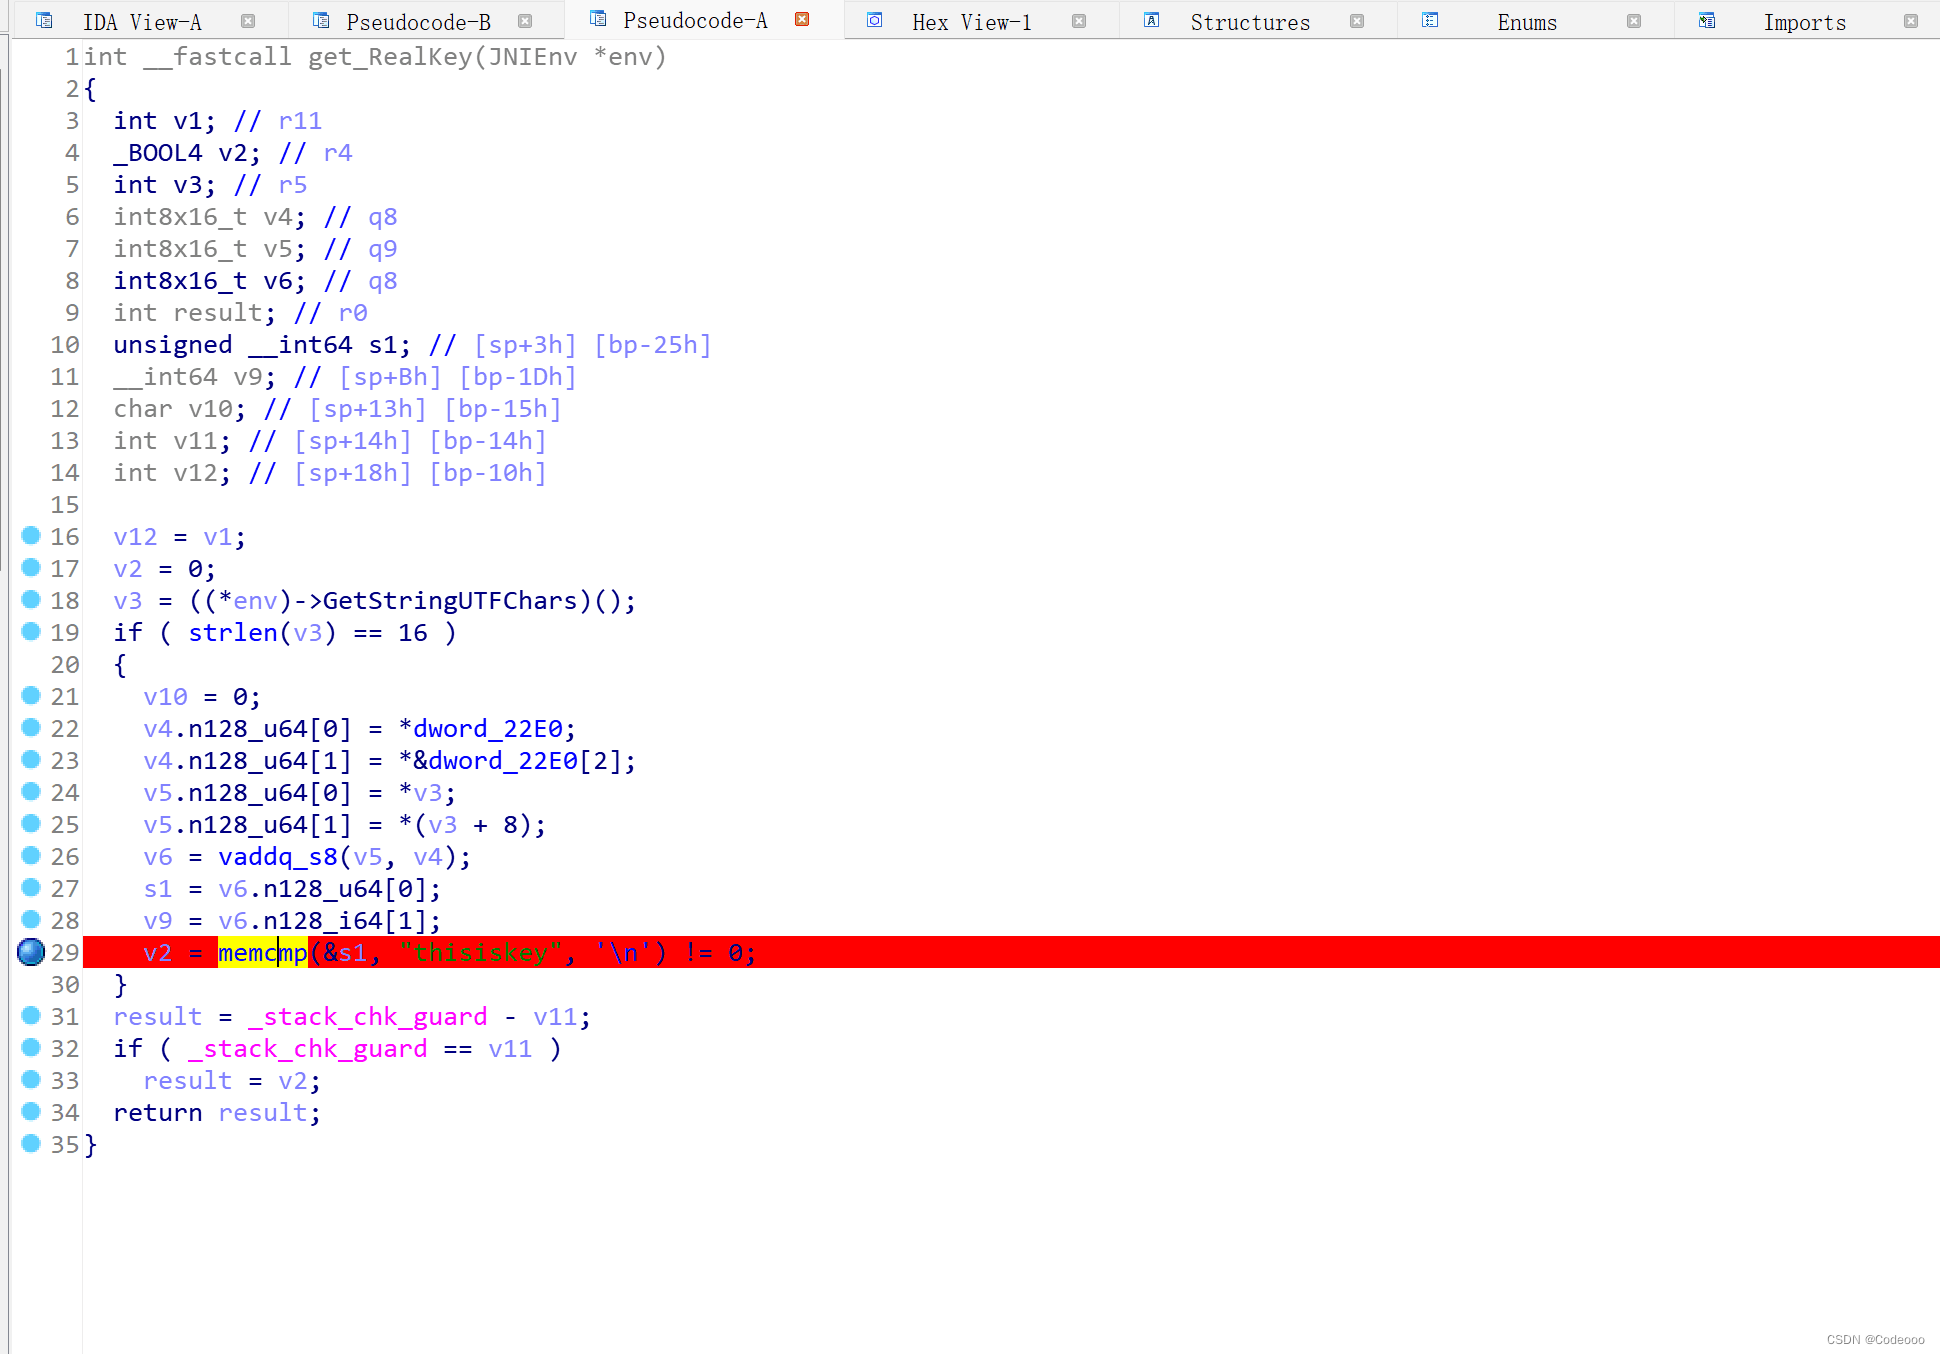Click the _BOOL4 v2 declaration
The width and height of the screenshot is (1940, 1354).
point(187,153)
